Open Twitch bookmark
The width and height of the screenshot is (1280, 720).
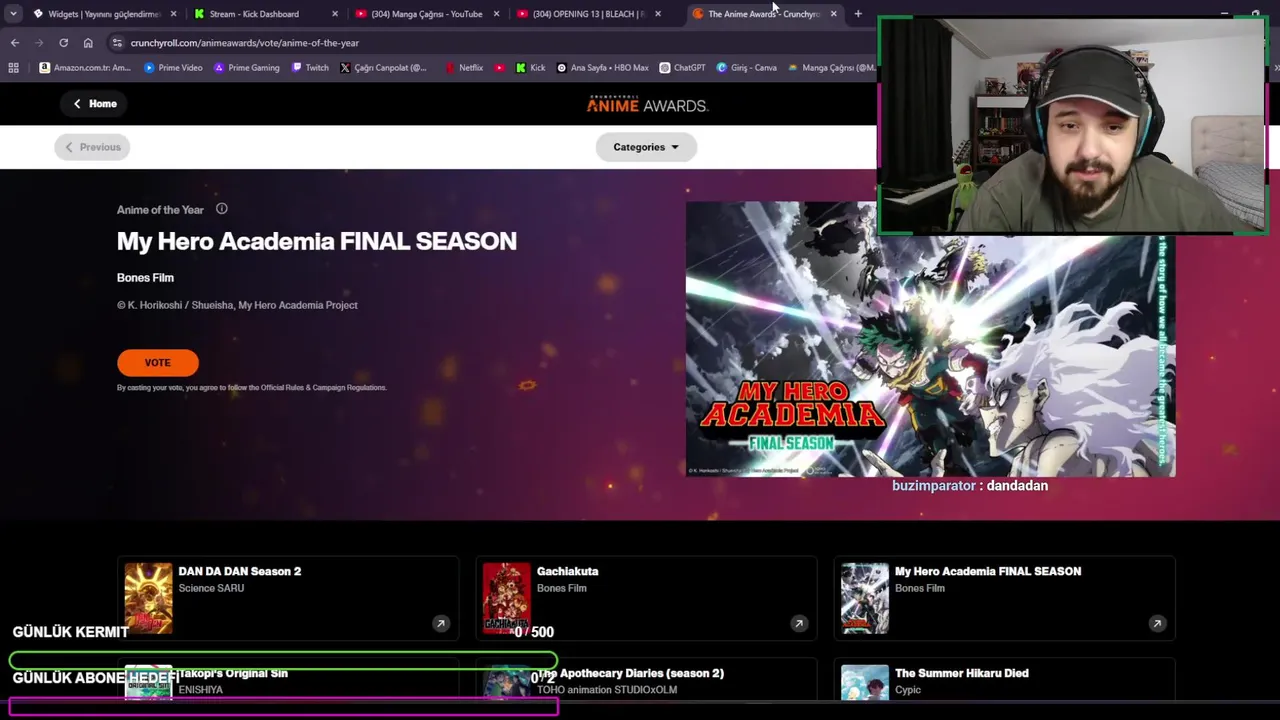click(310, 68)
